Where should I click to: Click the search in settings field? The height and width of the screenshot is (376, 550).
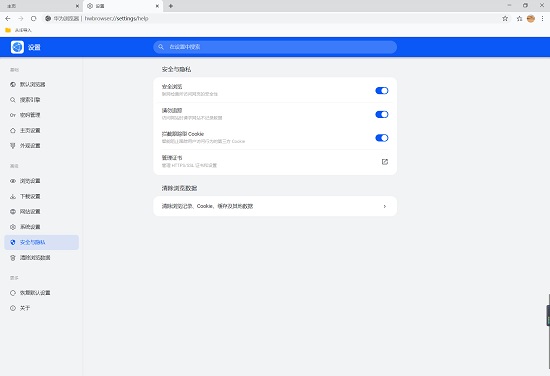click(275, 47)
